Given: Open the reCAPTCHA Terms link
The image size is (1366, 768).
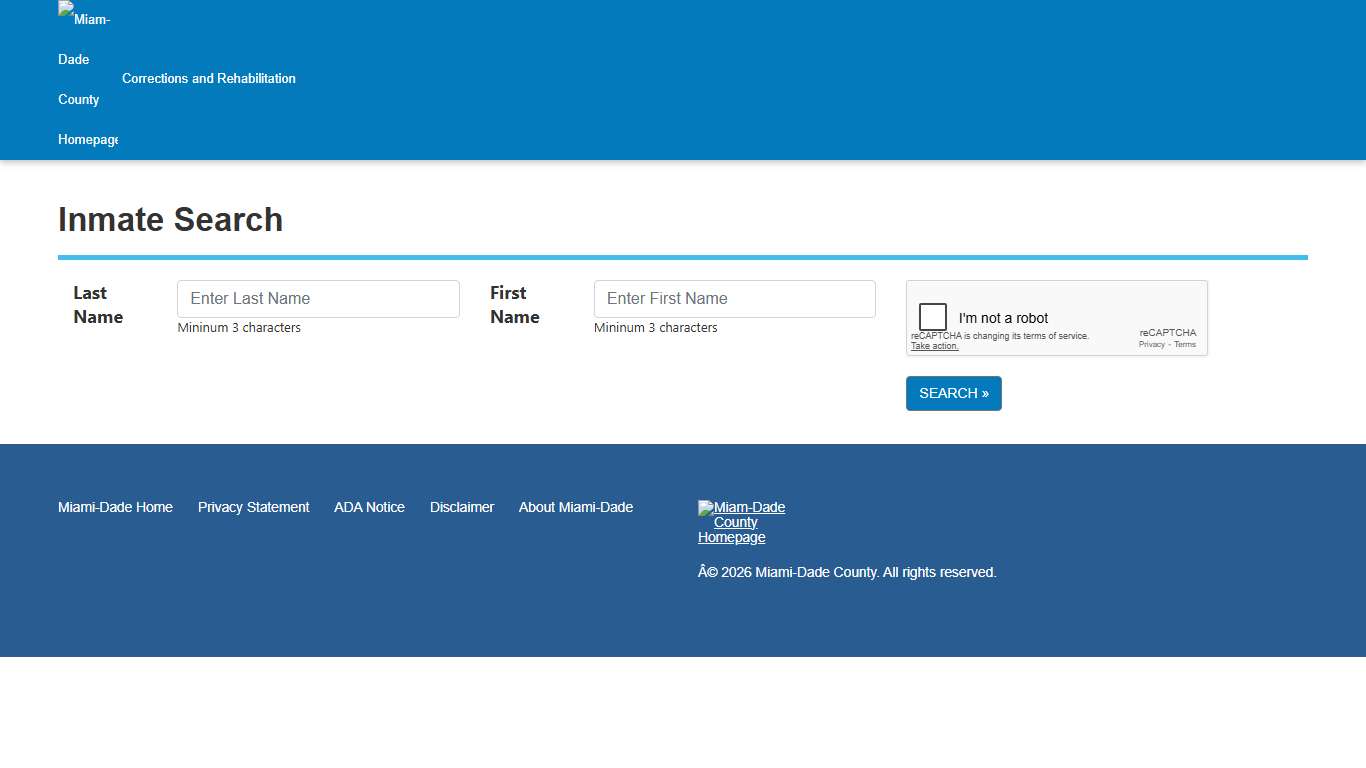Looking at the screenshot, I should pyautogui.click(x=1185, y=344).
